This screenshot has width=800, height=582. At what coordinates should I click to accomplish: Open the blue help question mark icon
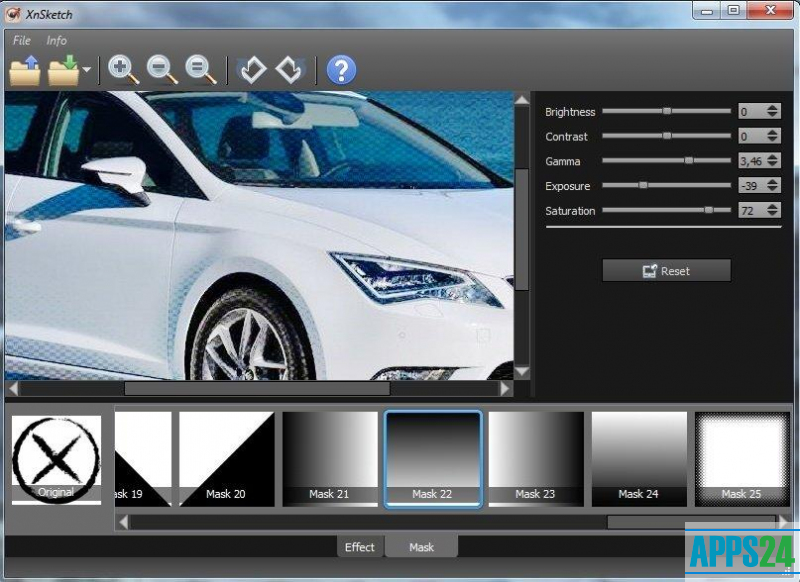pos(341,70)
